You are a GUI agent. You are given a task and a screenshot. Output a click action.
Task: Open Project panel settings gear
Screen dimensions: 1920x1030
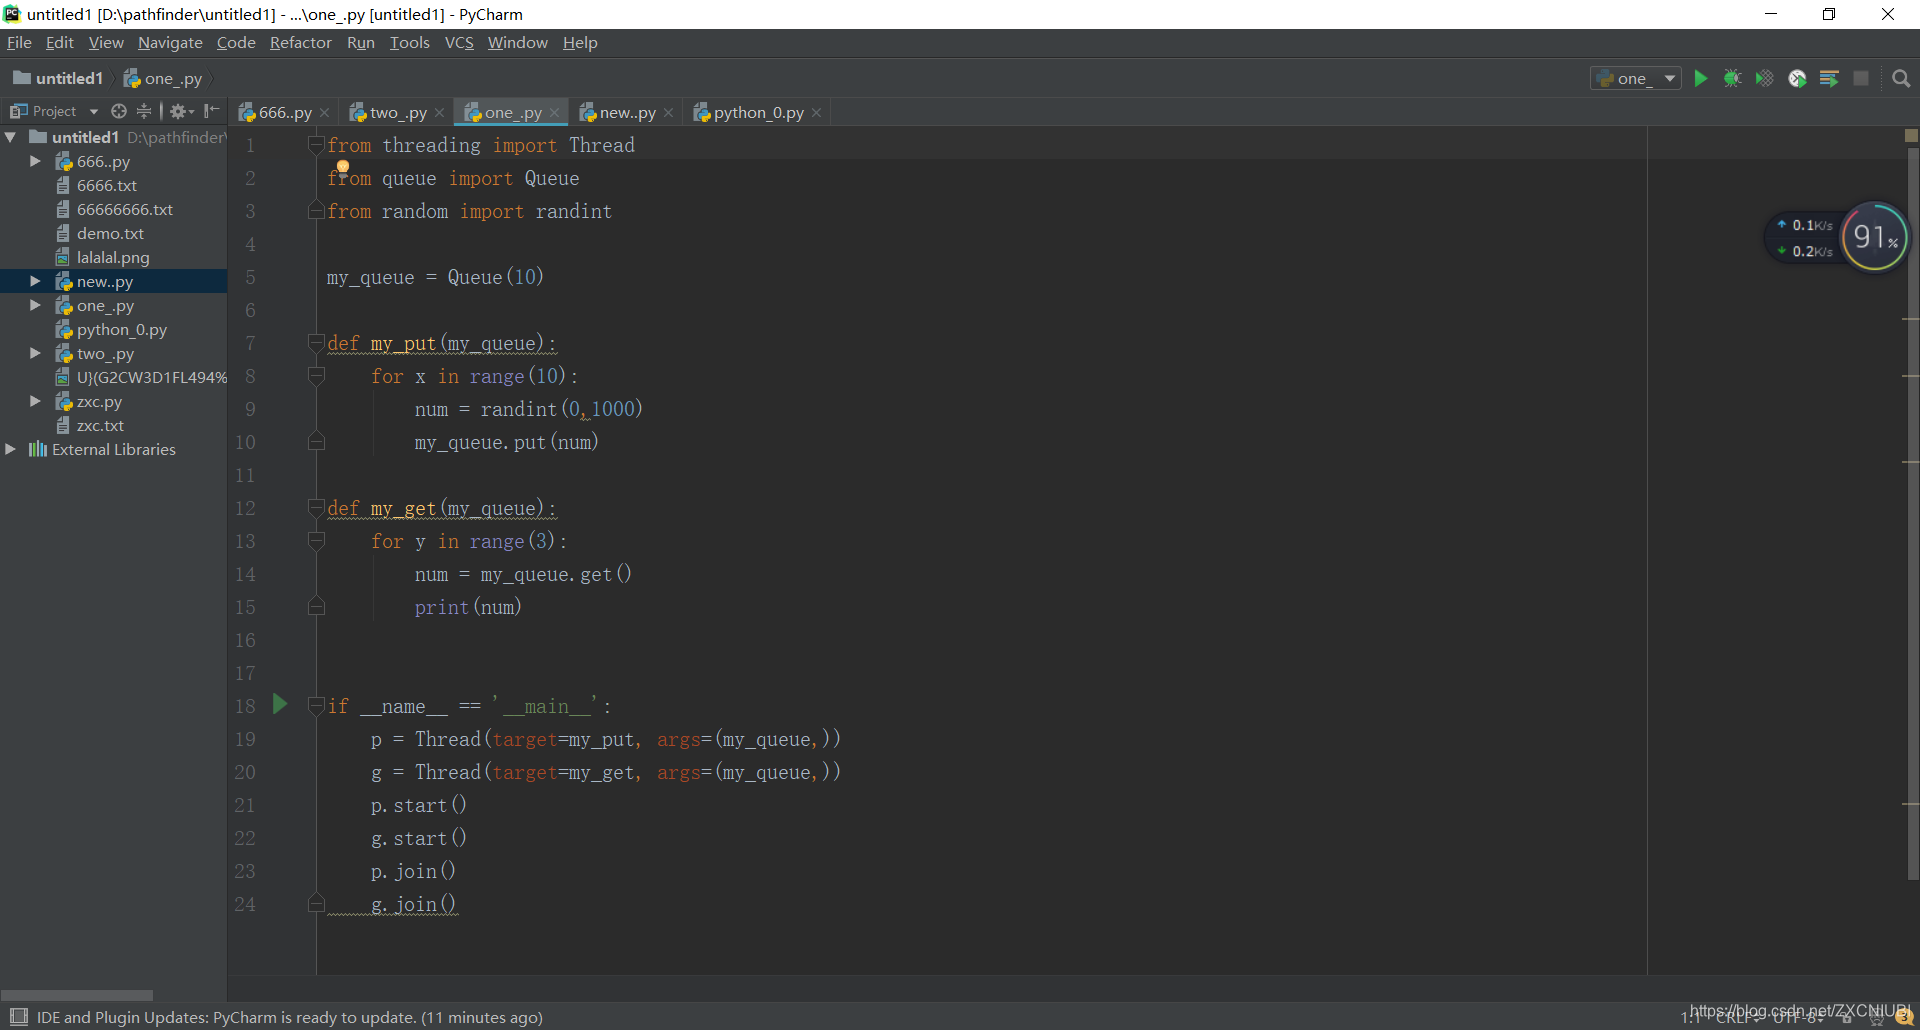(181, 111)
